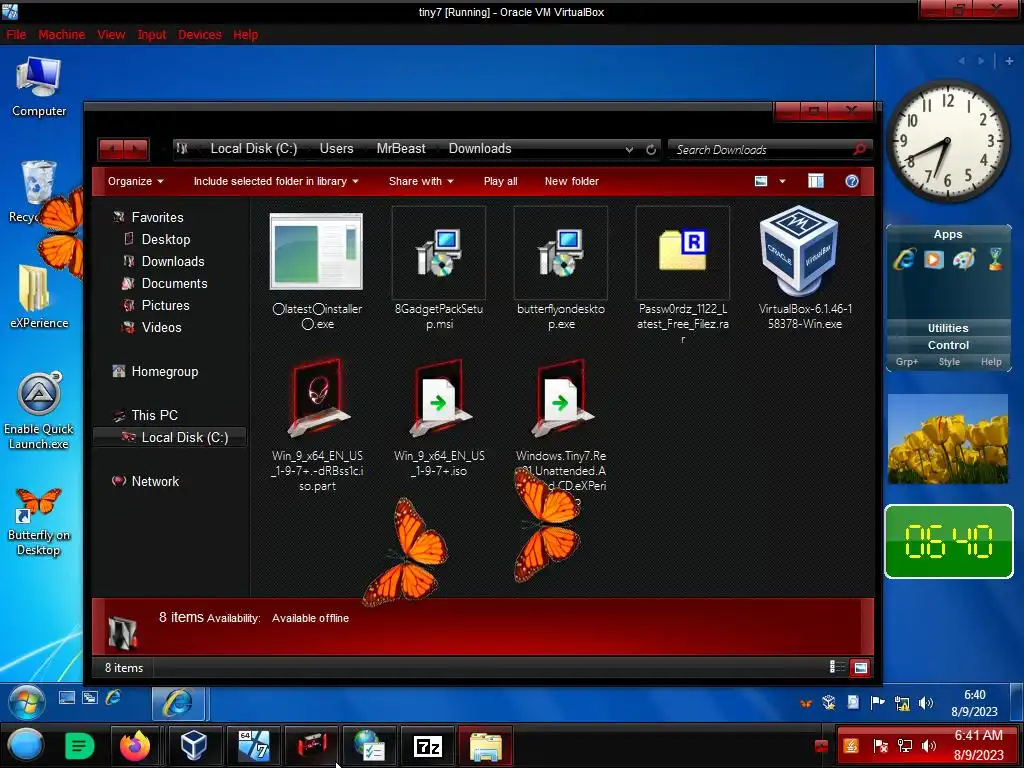This screenshot has width=1024, height=768.
Task: Click the Explorer forward arrow button
Action: (136, 150)
